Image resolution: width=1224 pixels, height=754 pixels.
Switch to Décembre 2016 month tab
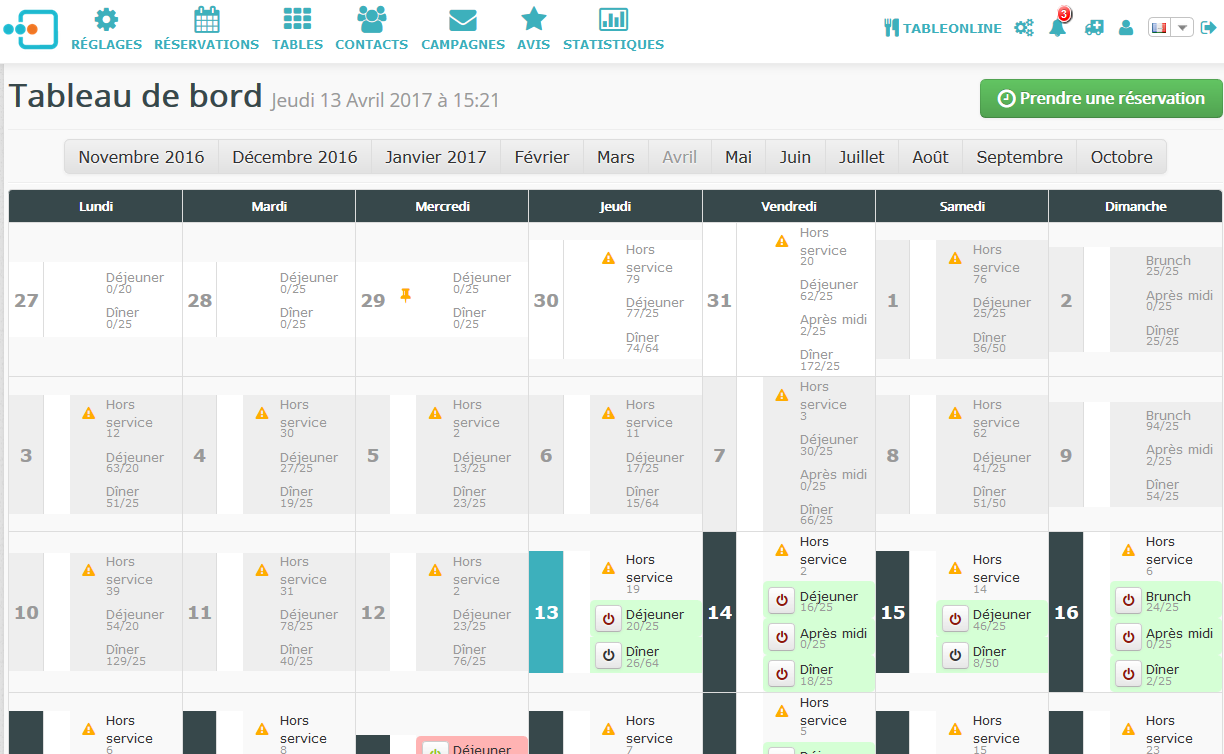point(295,157)
